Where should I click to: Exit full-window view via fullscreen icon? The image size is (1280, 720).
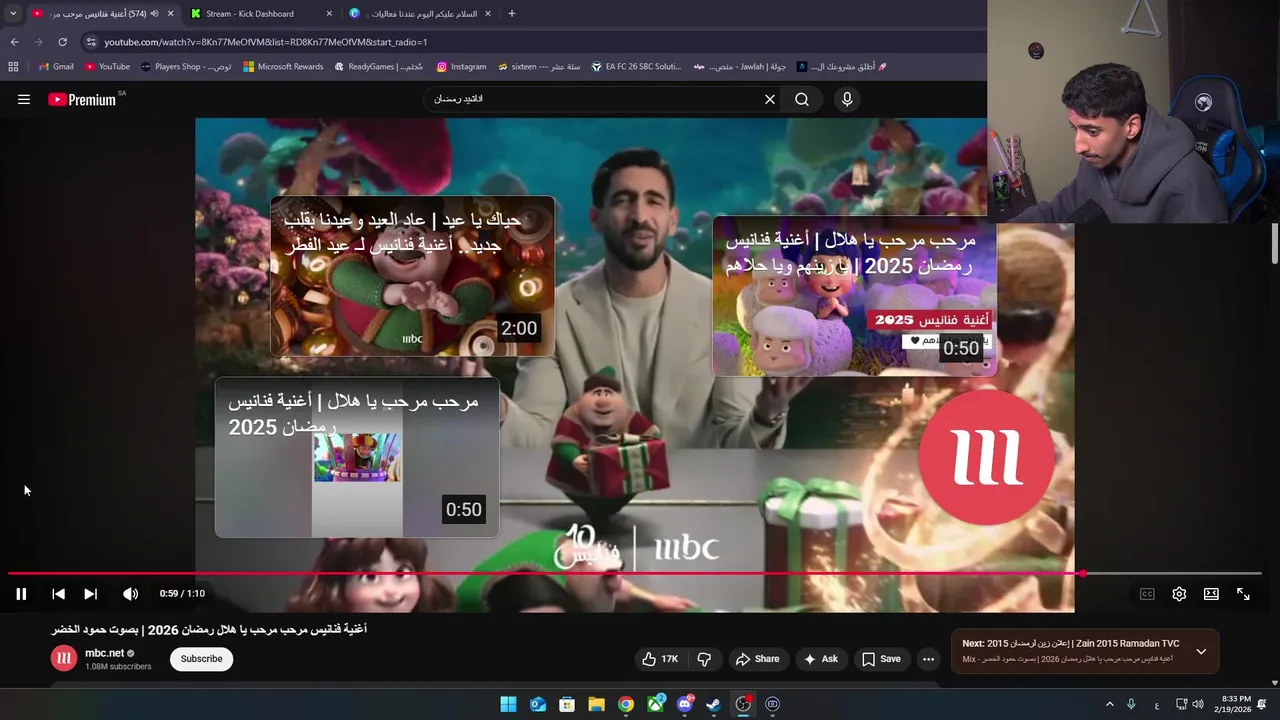(1243, 594)
